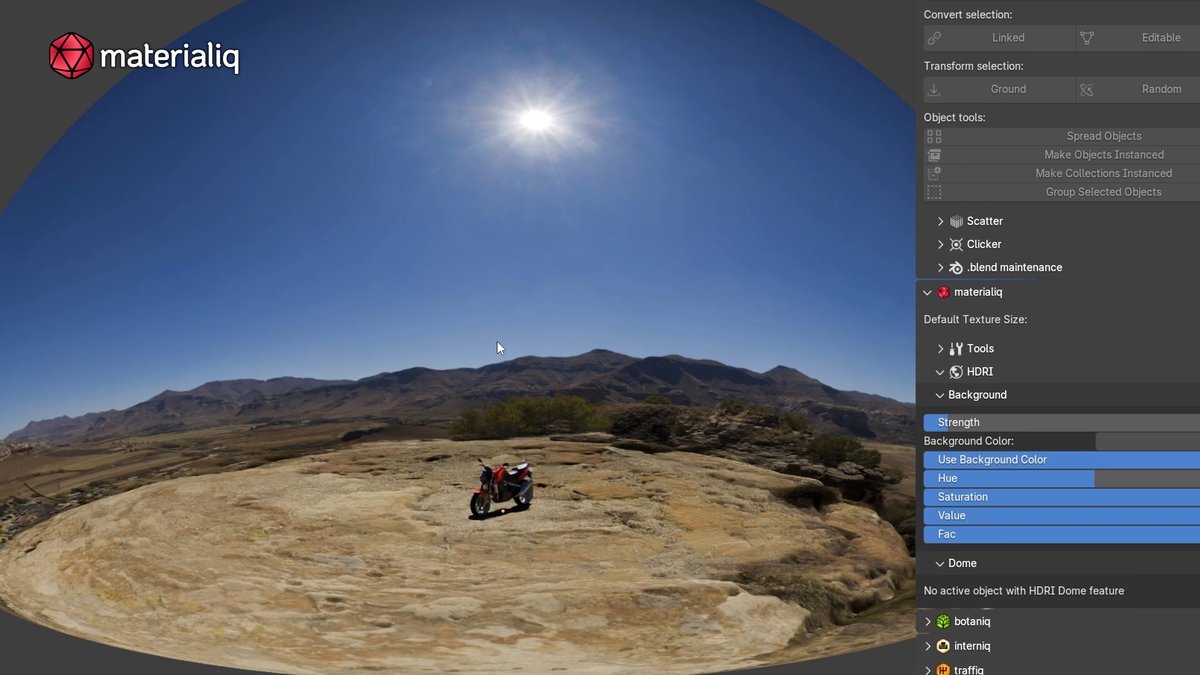Click the 'Object tools:' label
Screen dimensions: 1200x675
[954, 118]
